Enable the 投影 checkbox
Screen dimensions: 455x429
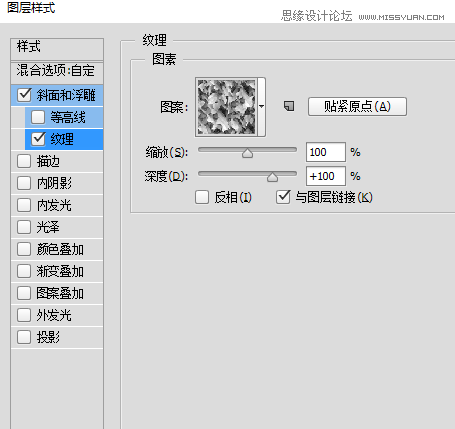point(24,337)
